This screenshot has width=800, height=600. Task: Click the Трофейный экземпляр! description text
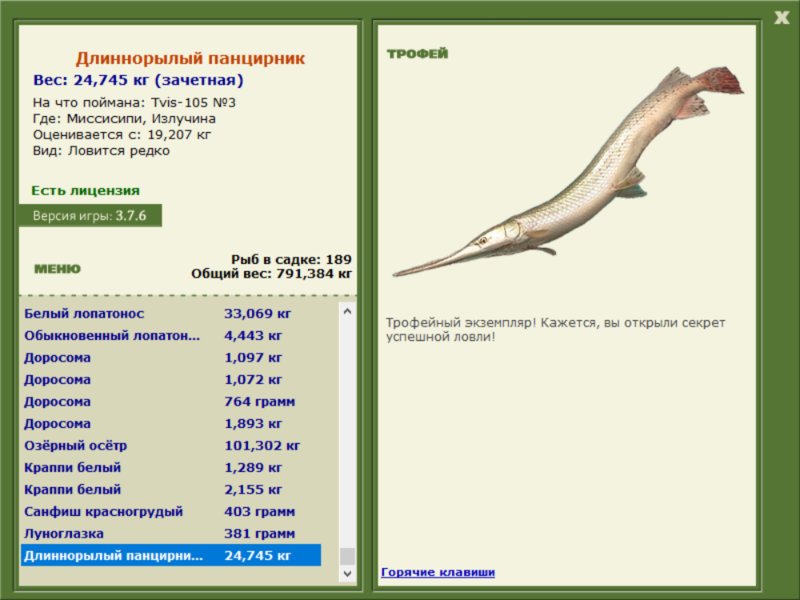click(x=555, y=330)
